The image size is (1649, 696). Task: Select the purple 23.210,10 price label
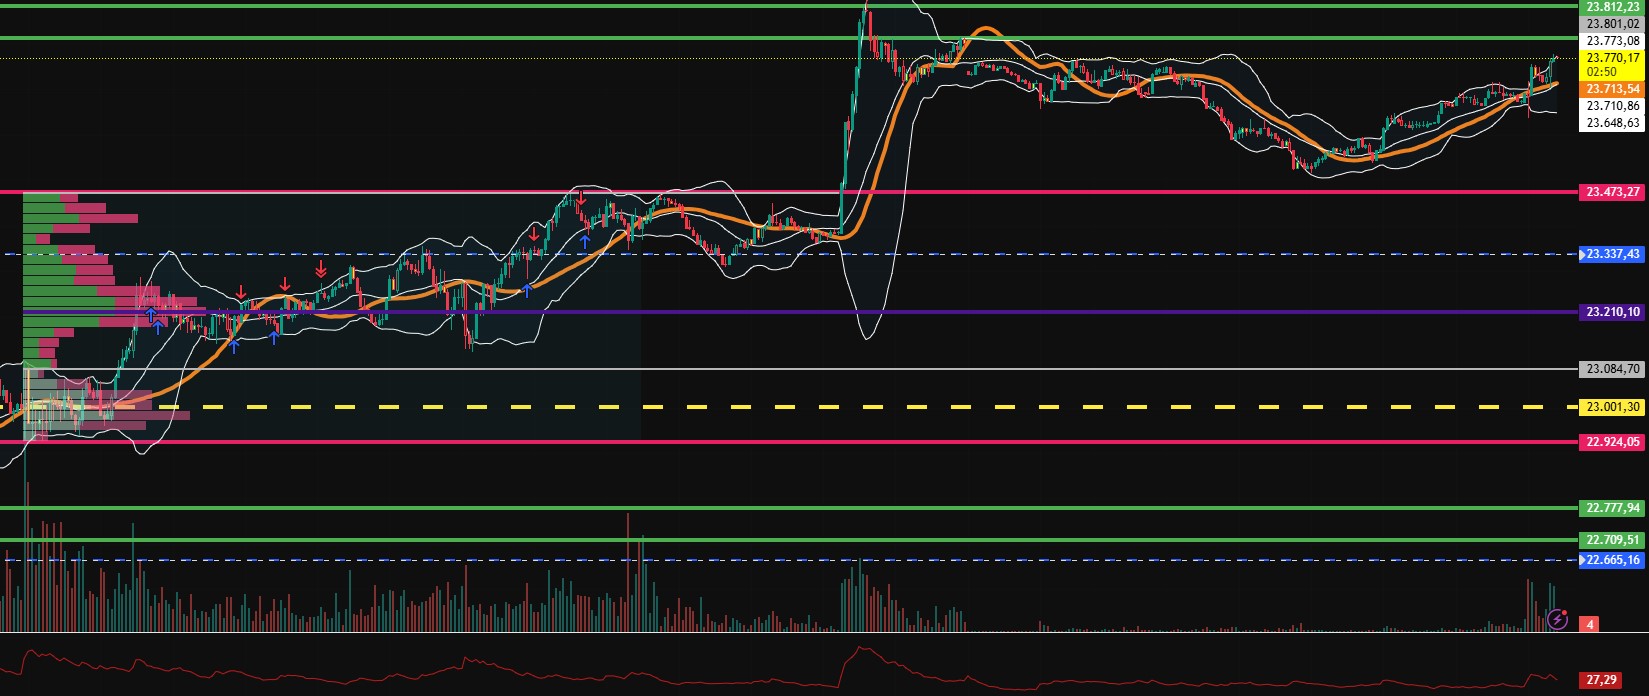point(1612,312)
